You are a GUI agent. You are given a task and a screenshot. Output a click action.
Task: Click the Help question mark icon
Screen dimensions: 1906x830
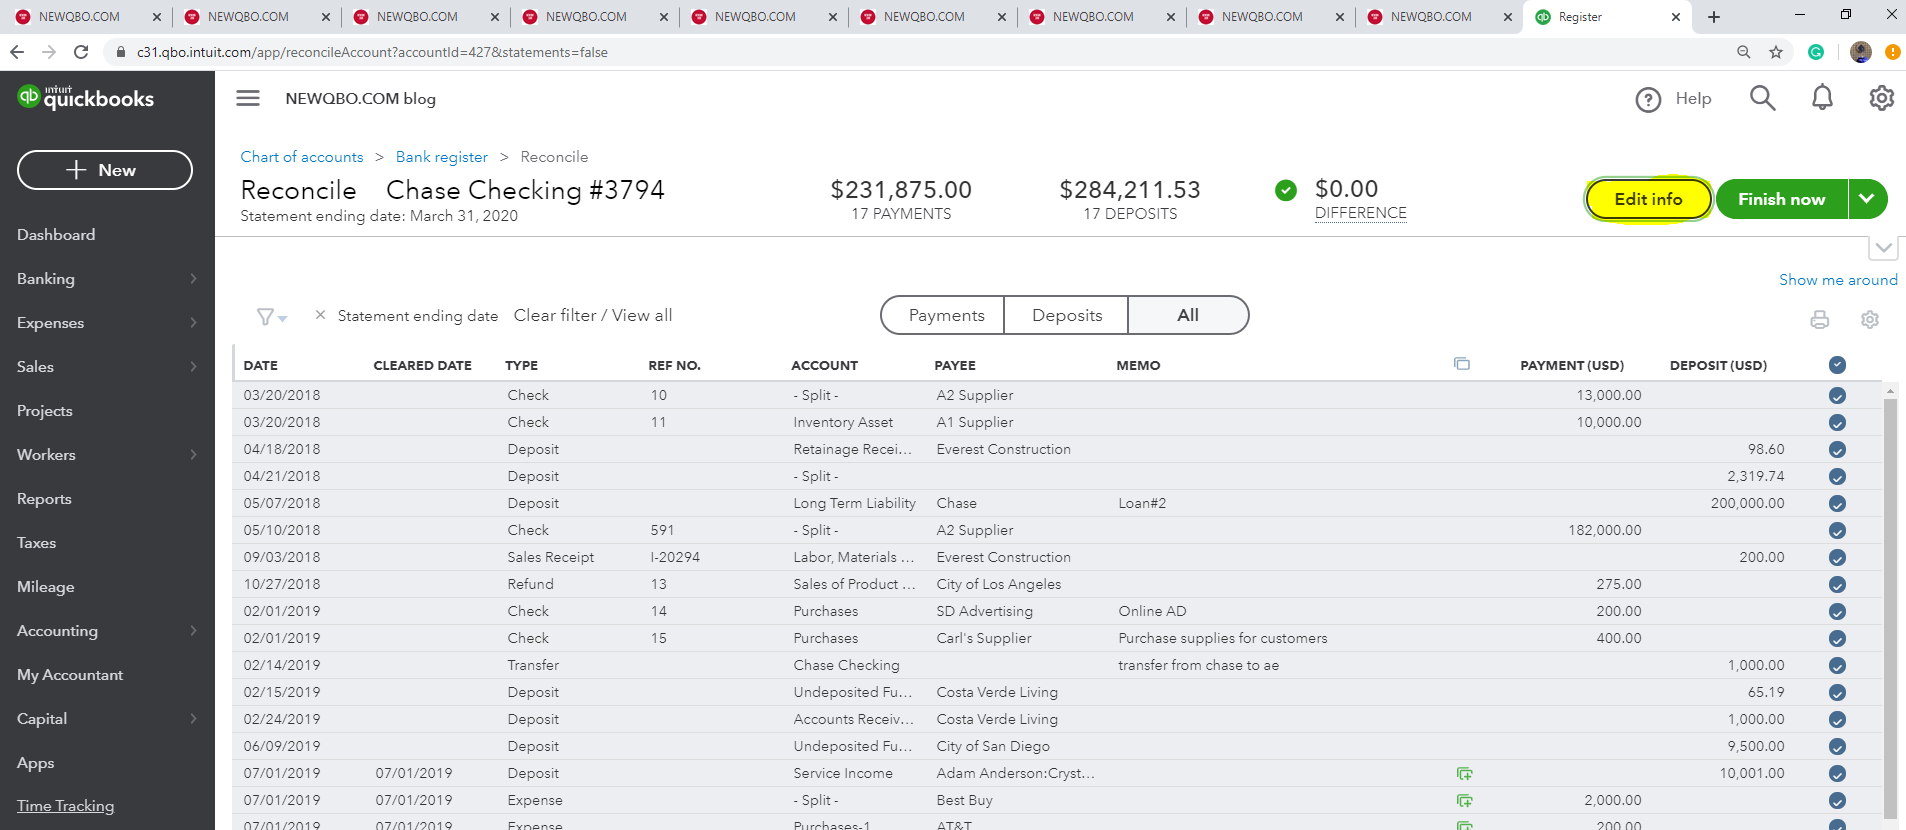pos(1648,99)
